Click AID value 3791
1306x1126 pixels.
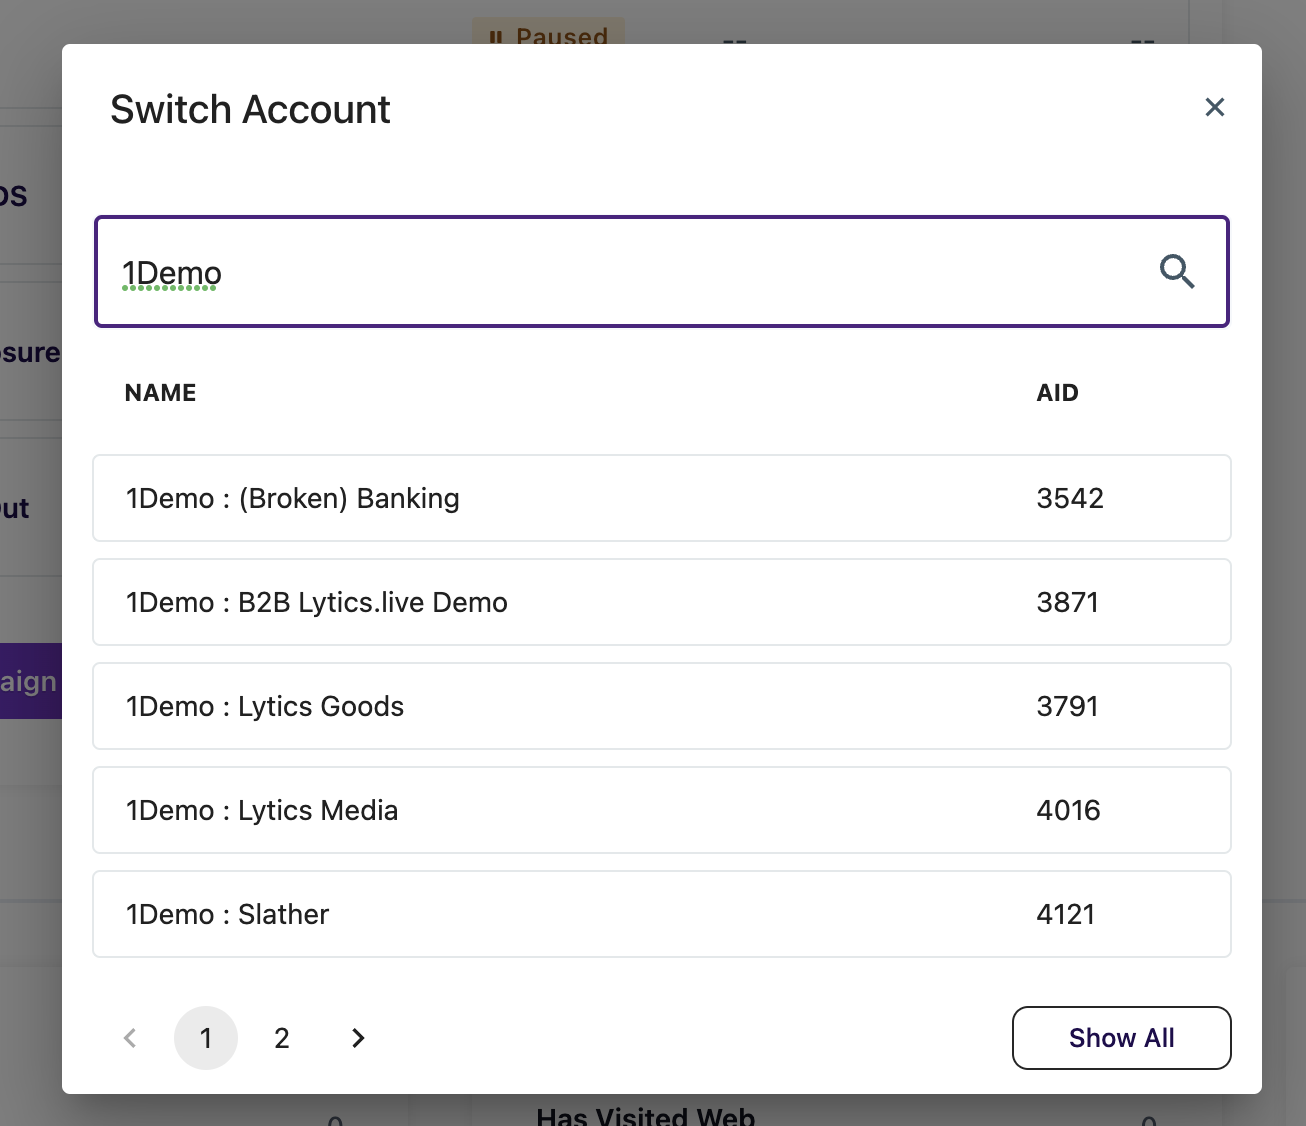click(x=1068, y=706)
